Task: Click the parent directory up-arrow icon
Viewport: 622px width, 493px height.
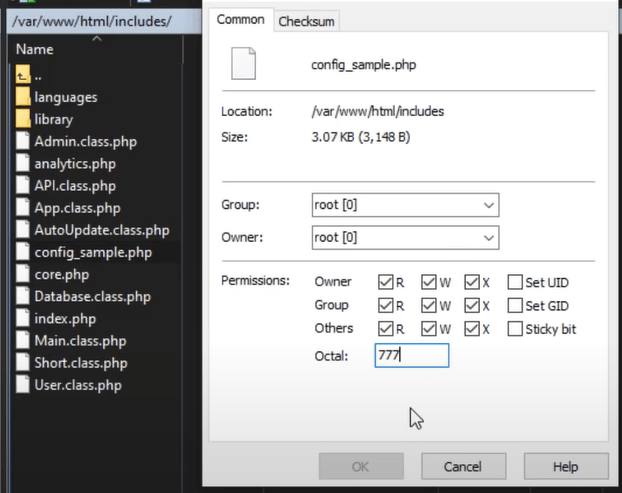Action: [24, 76]
